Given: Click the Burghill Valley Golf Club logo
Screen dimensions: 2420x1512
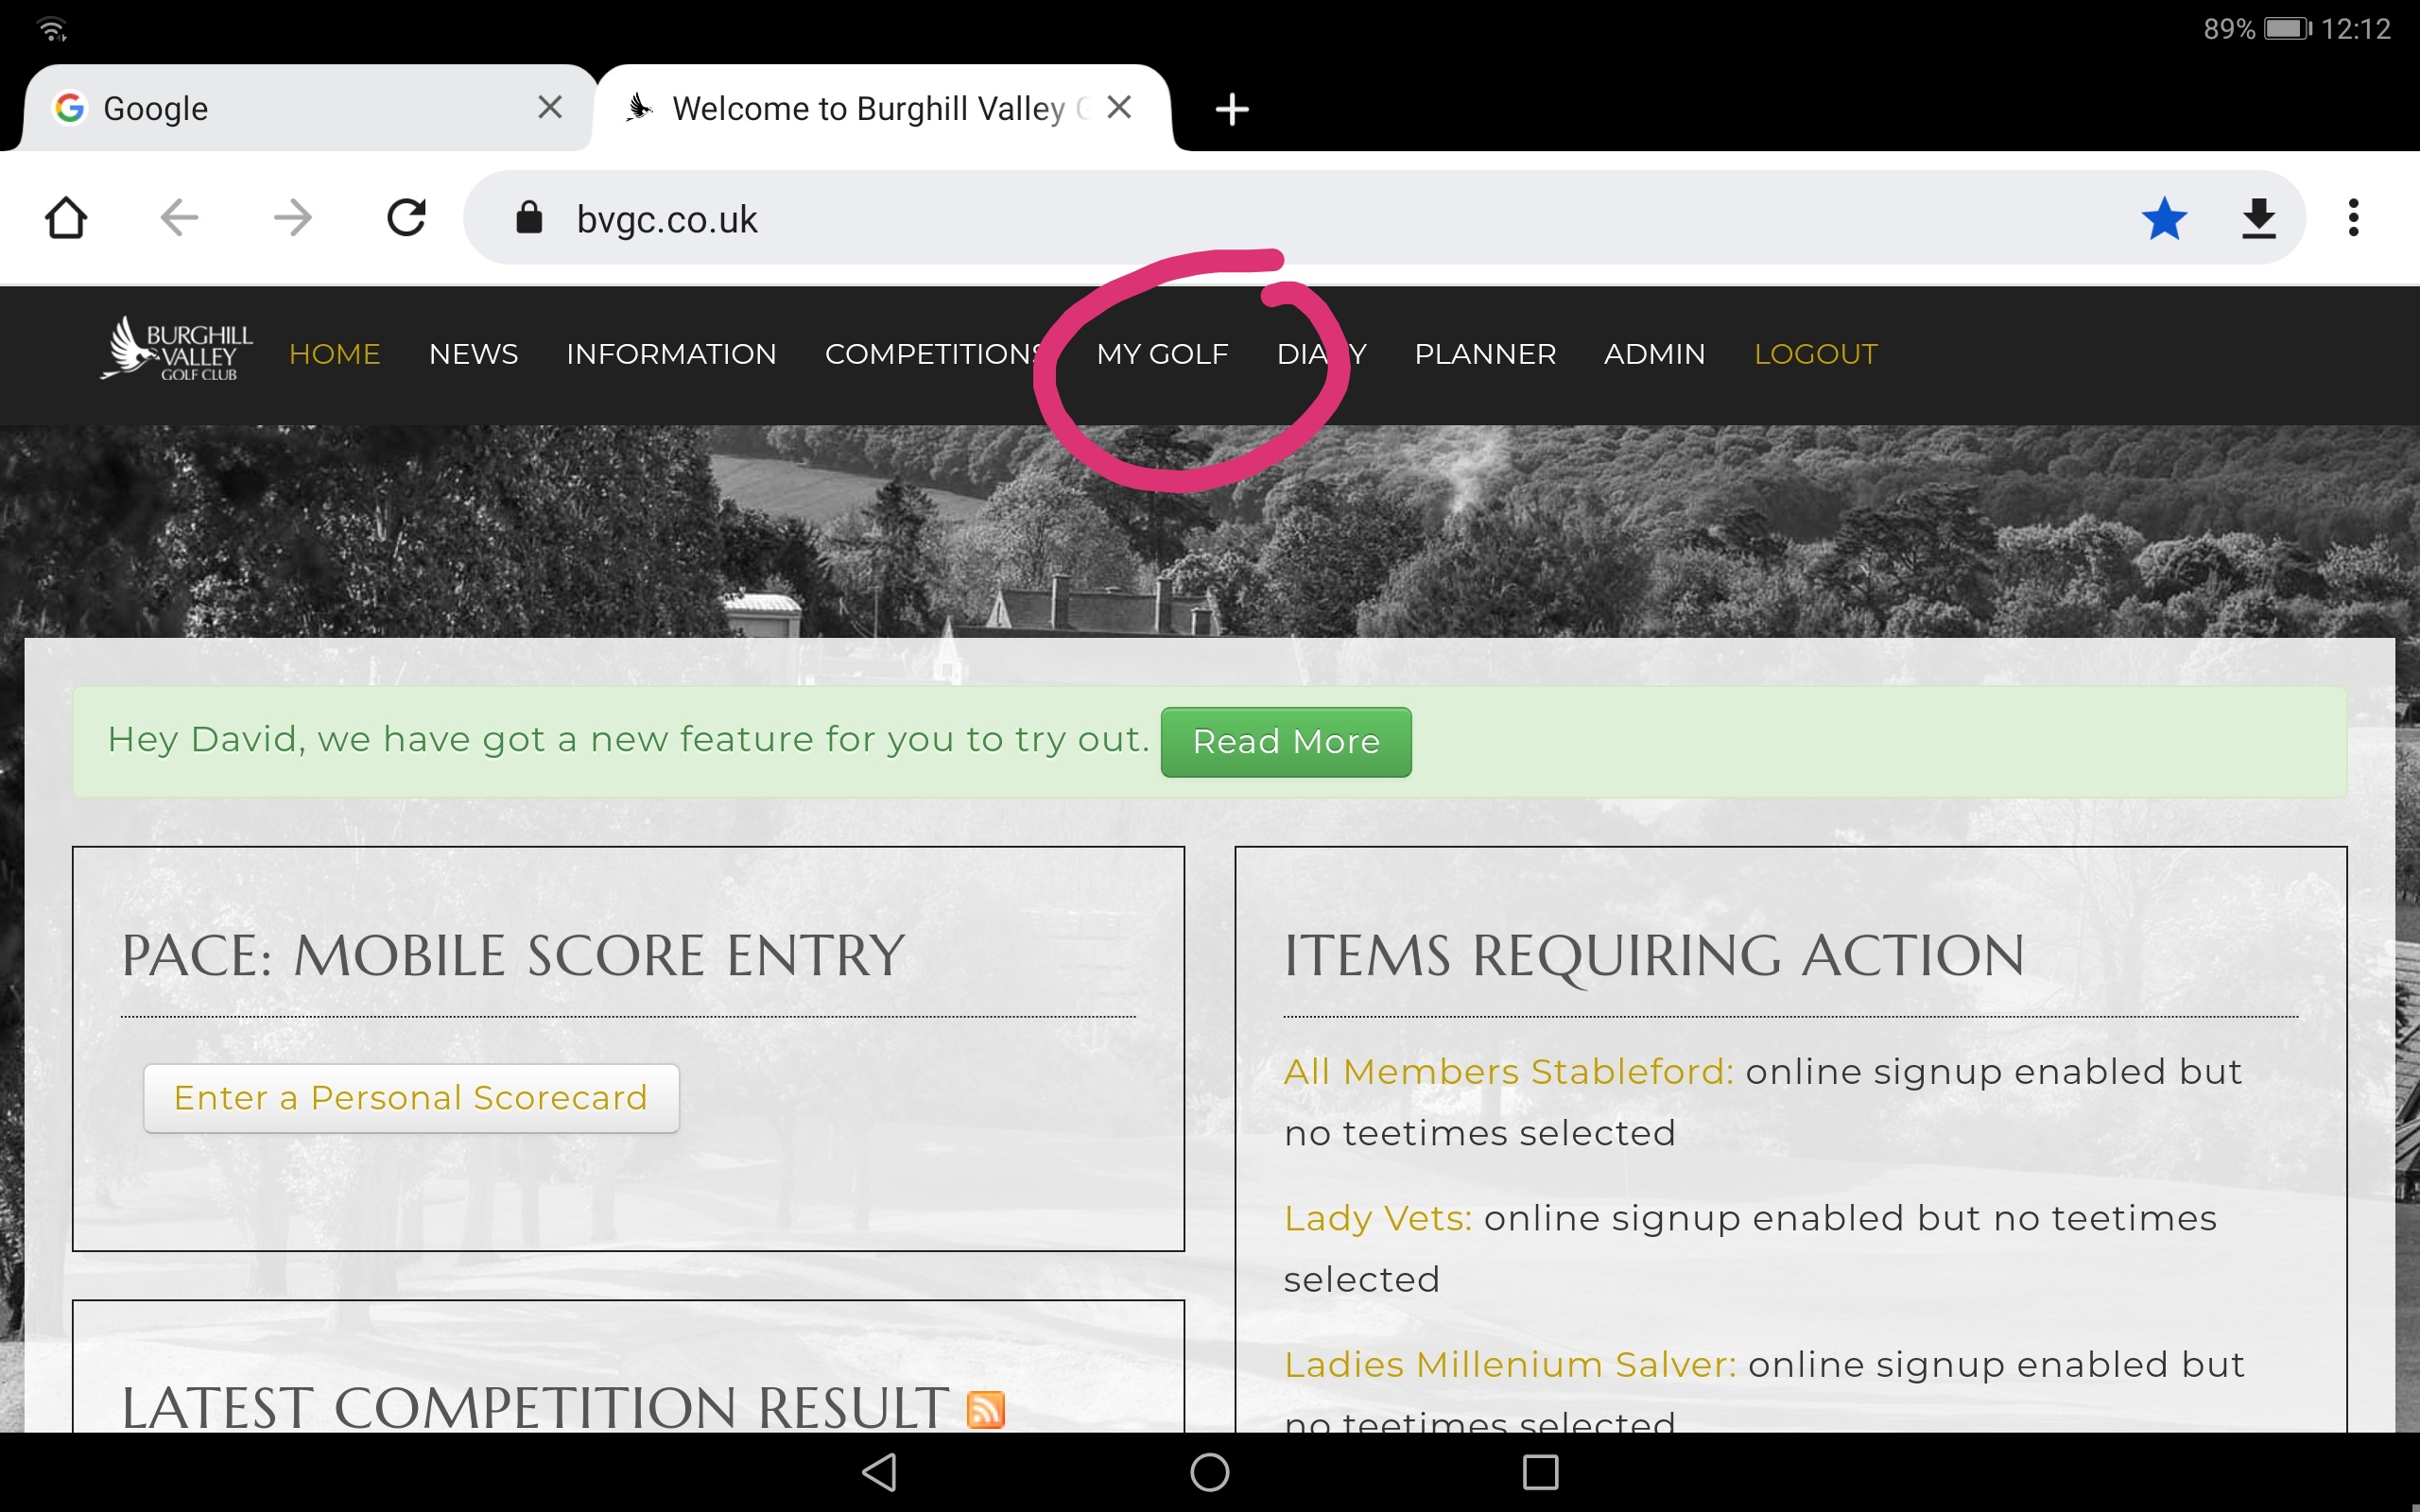Looking at the screenshot, I should (177, 350).
